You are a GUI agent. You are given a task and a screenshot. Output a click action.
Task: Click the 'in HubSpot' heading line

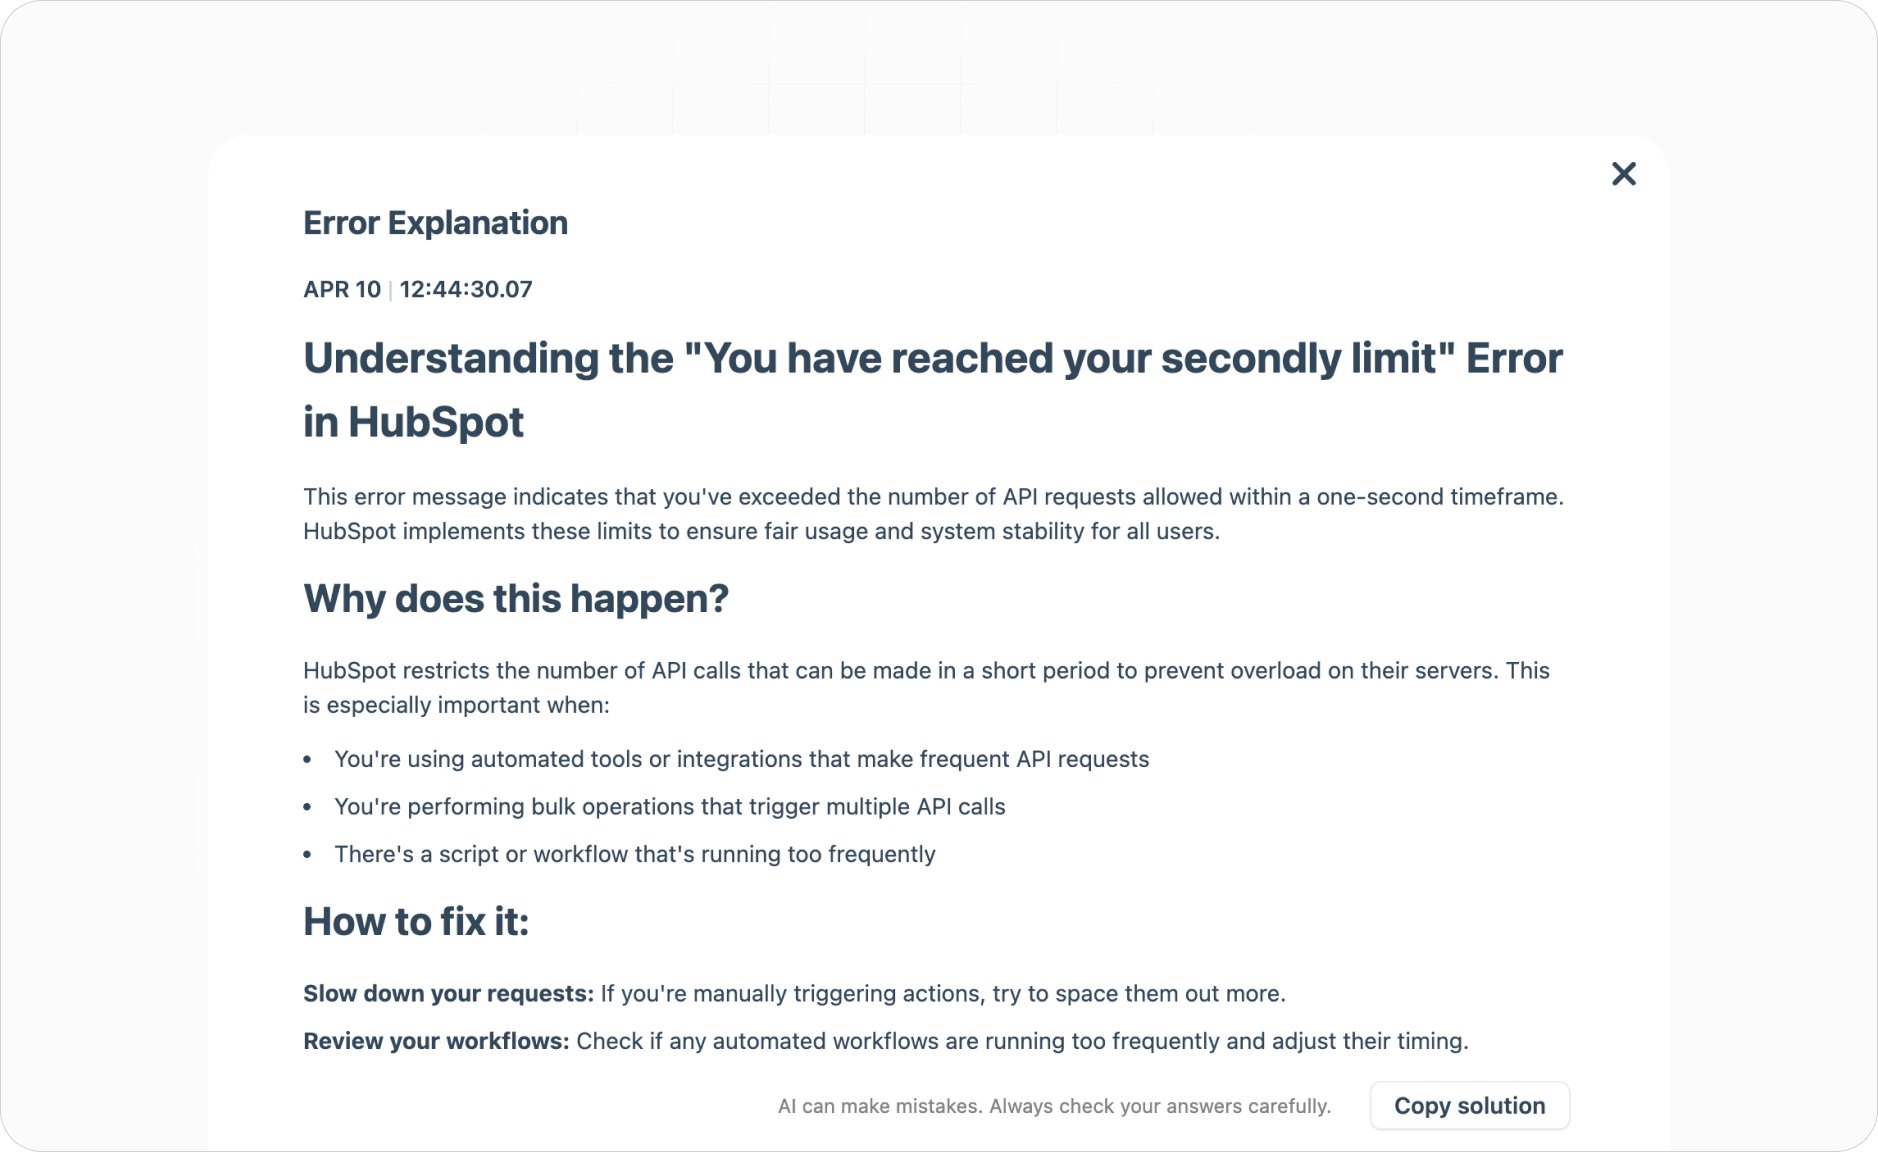[413, 422]
